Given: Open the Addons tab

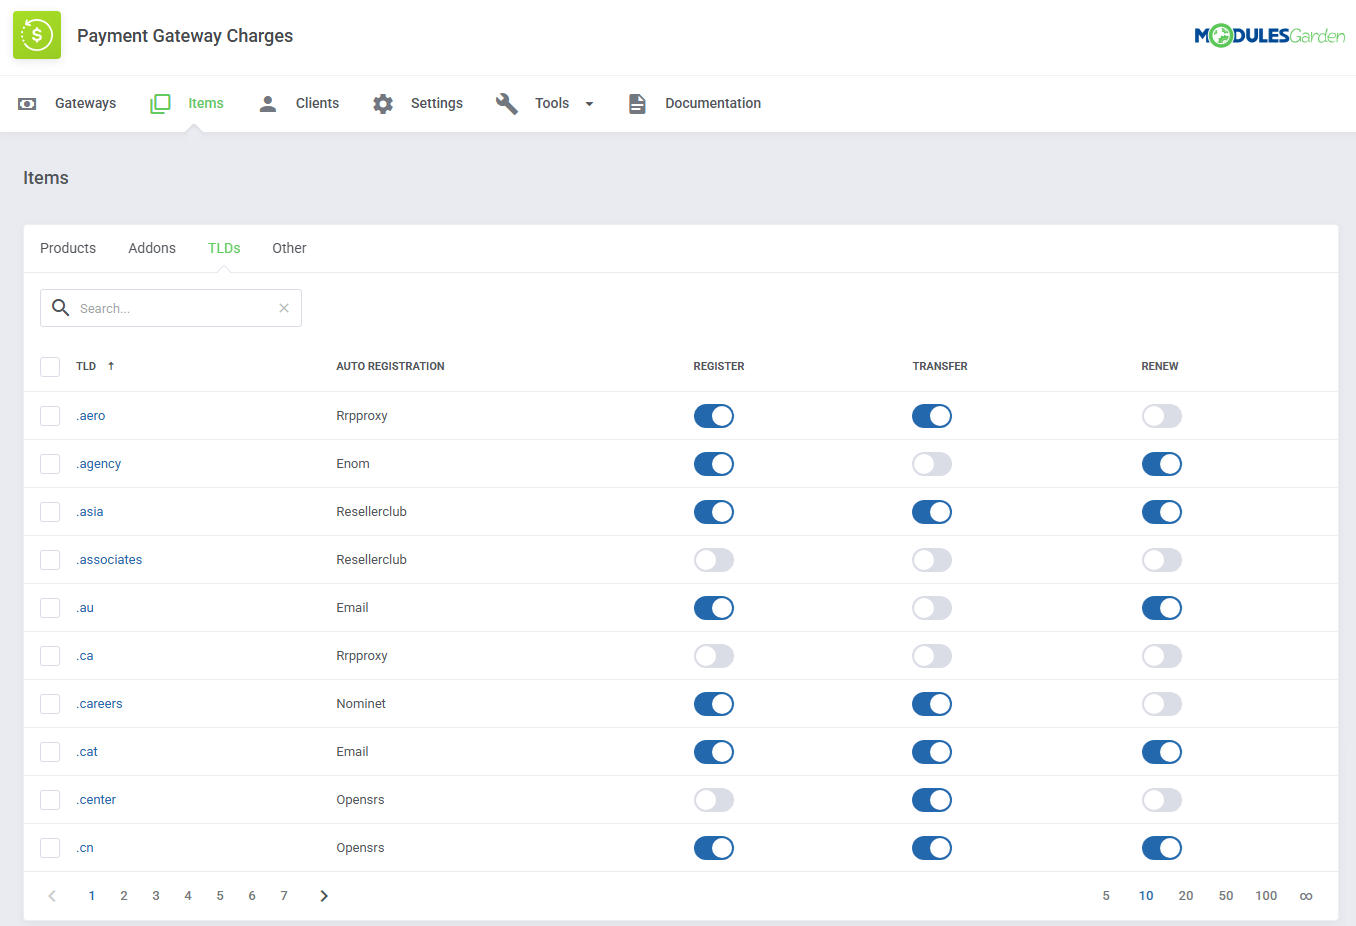Looking at the screenshot, I should point(152,247).
